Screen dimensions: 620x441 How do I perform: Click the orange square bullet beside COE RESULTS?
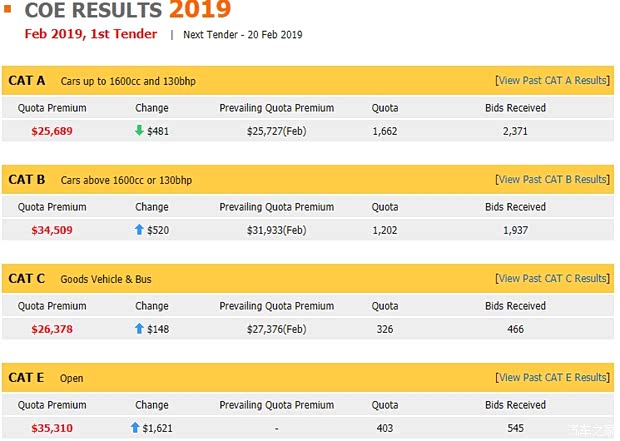point(8,11)
